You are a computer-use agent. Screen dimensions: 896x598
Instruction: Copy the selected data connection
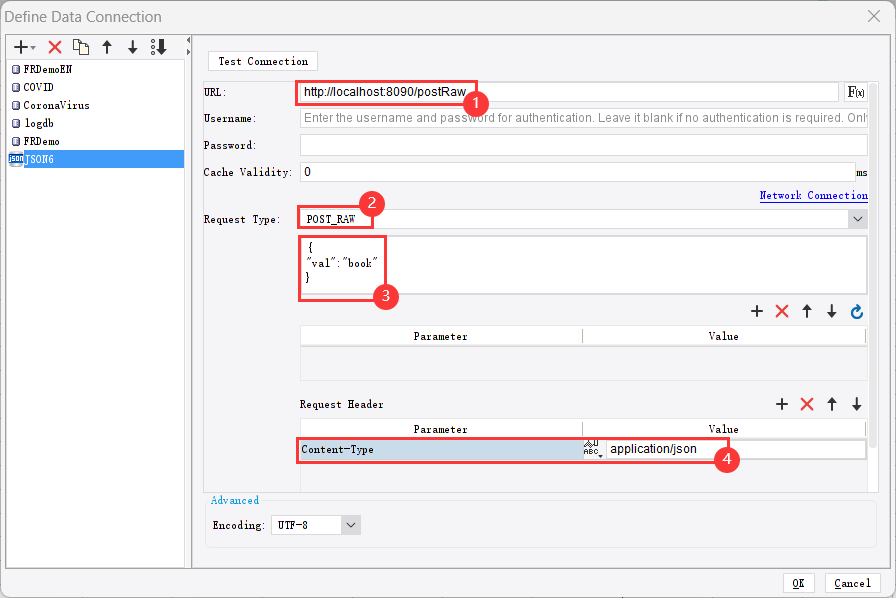tap(81, 46)
